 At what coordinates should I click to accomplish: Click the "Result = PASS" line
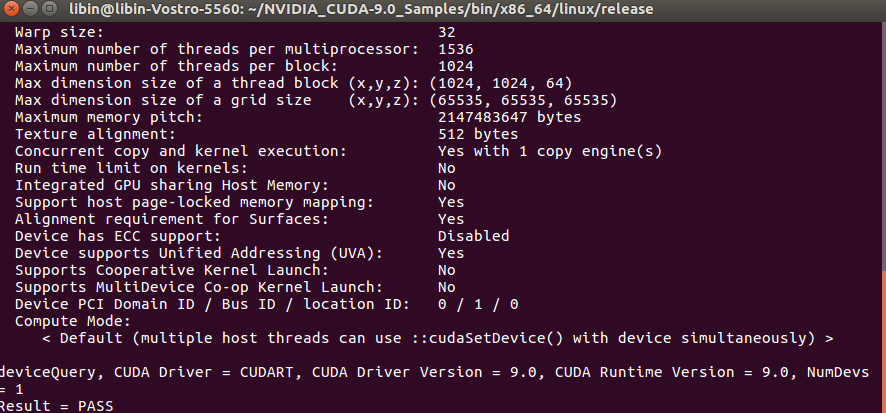point(57,406)
